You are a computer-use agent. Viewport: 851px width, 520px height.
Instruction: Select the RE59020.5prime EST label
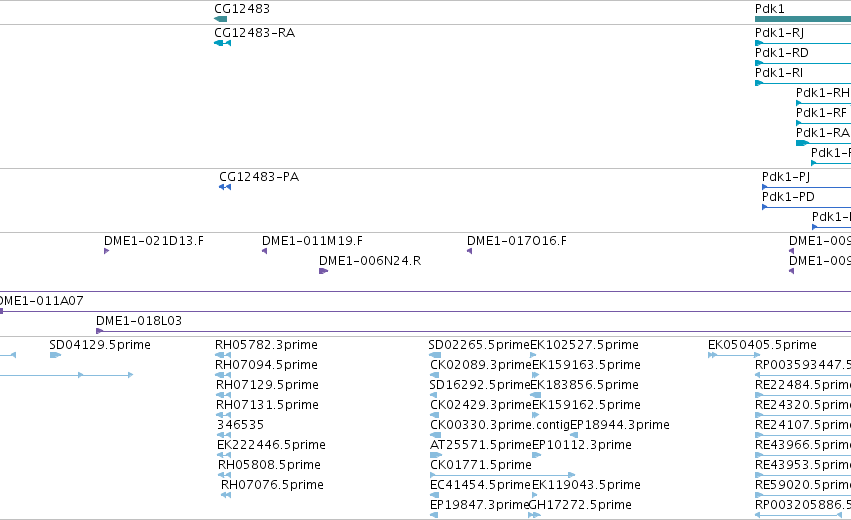tap(803, 485)
